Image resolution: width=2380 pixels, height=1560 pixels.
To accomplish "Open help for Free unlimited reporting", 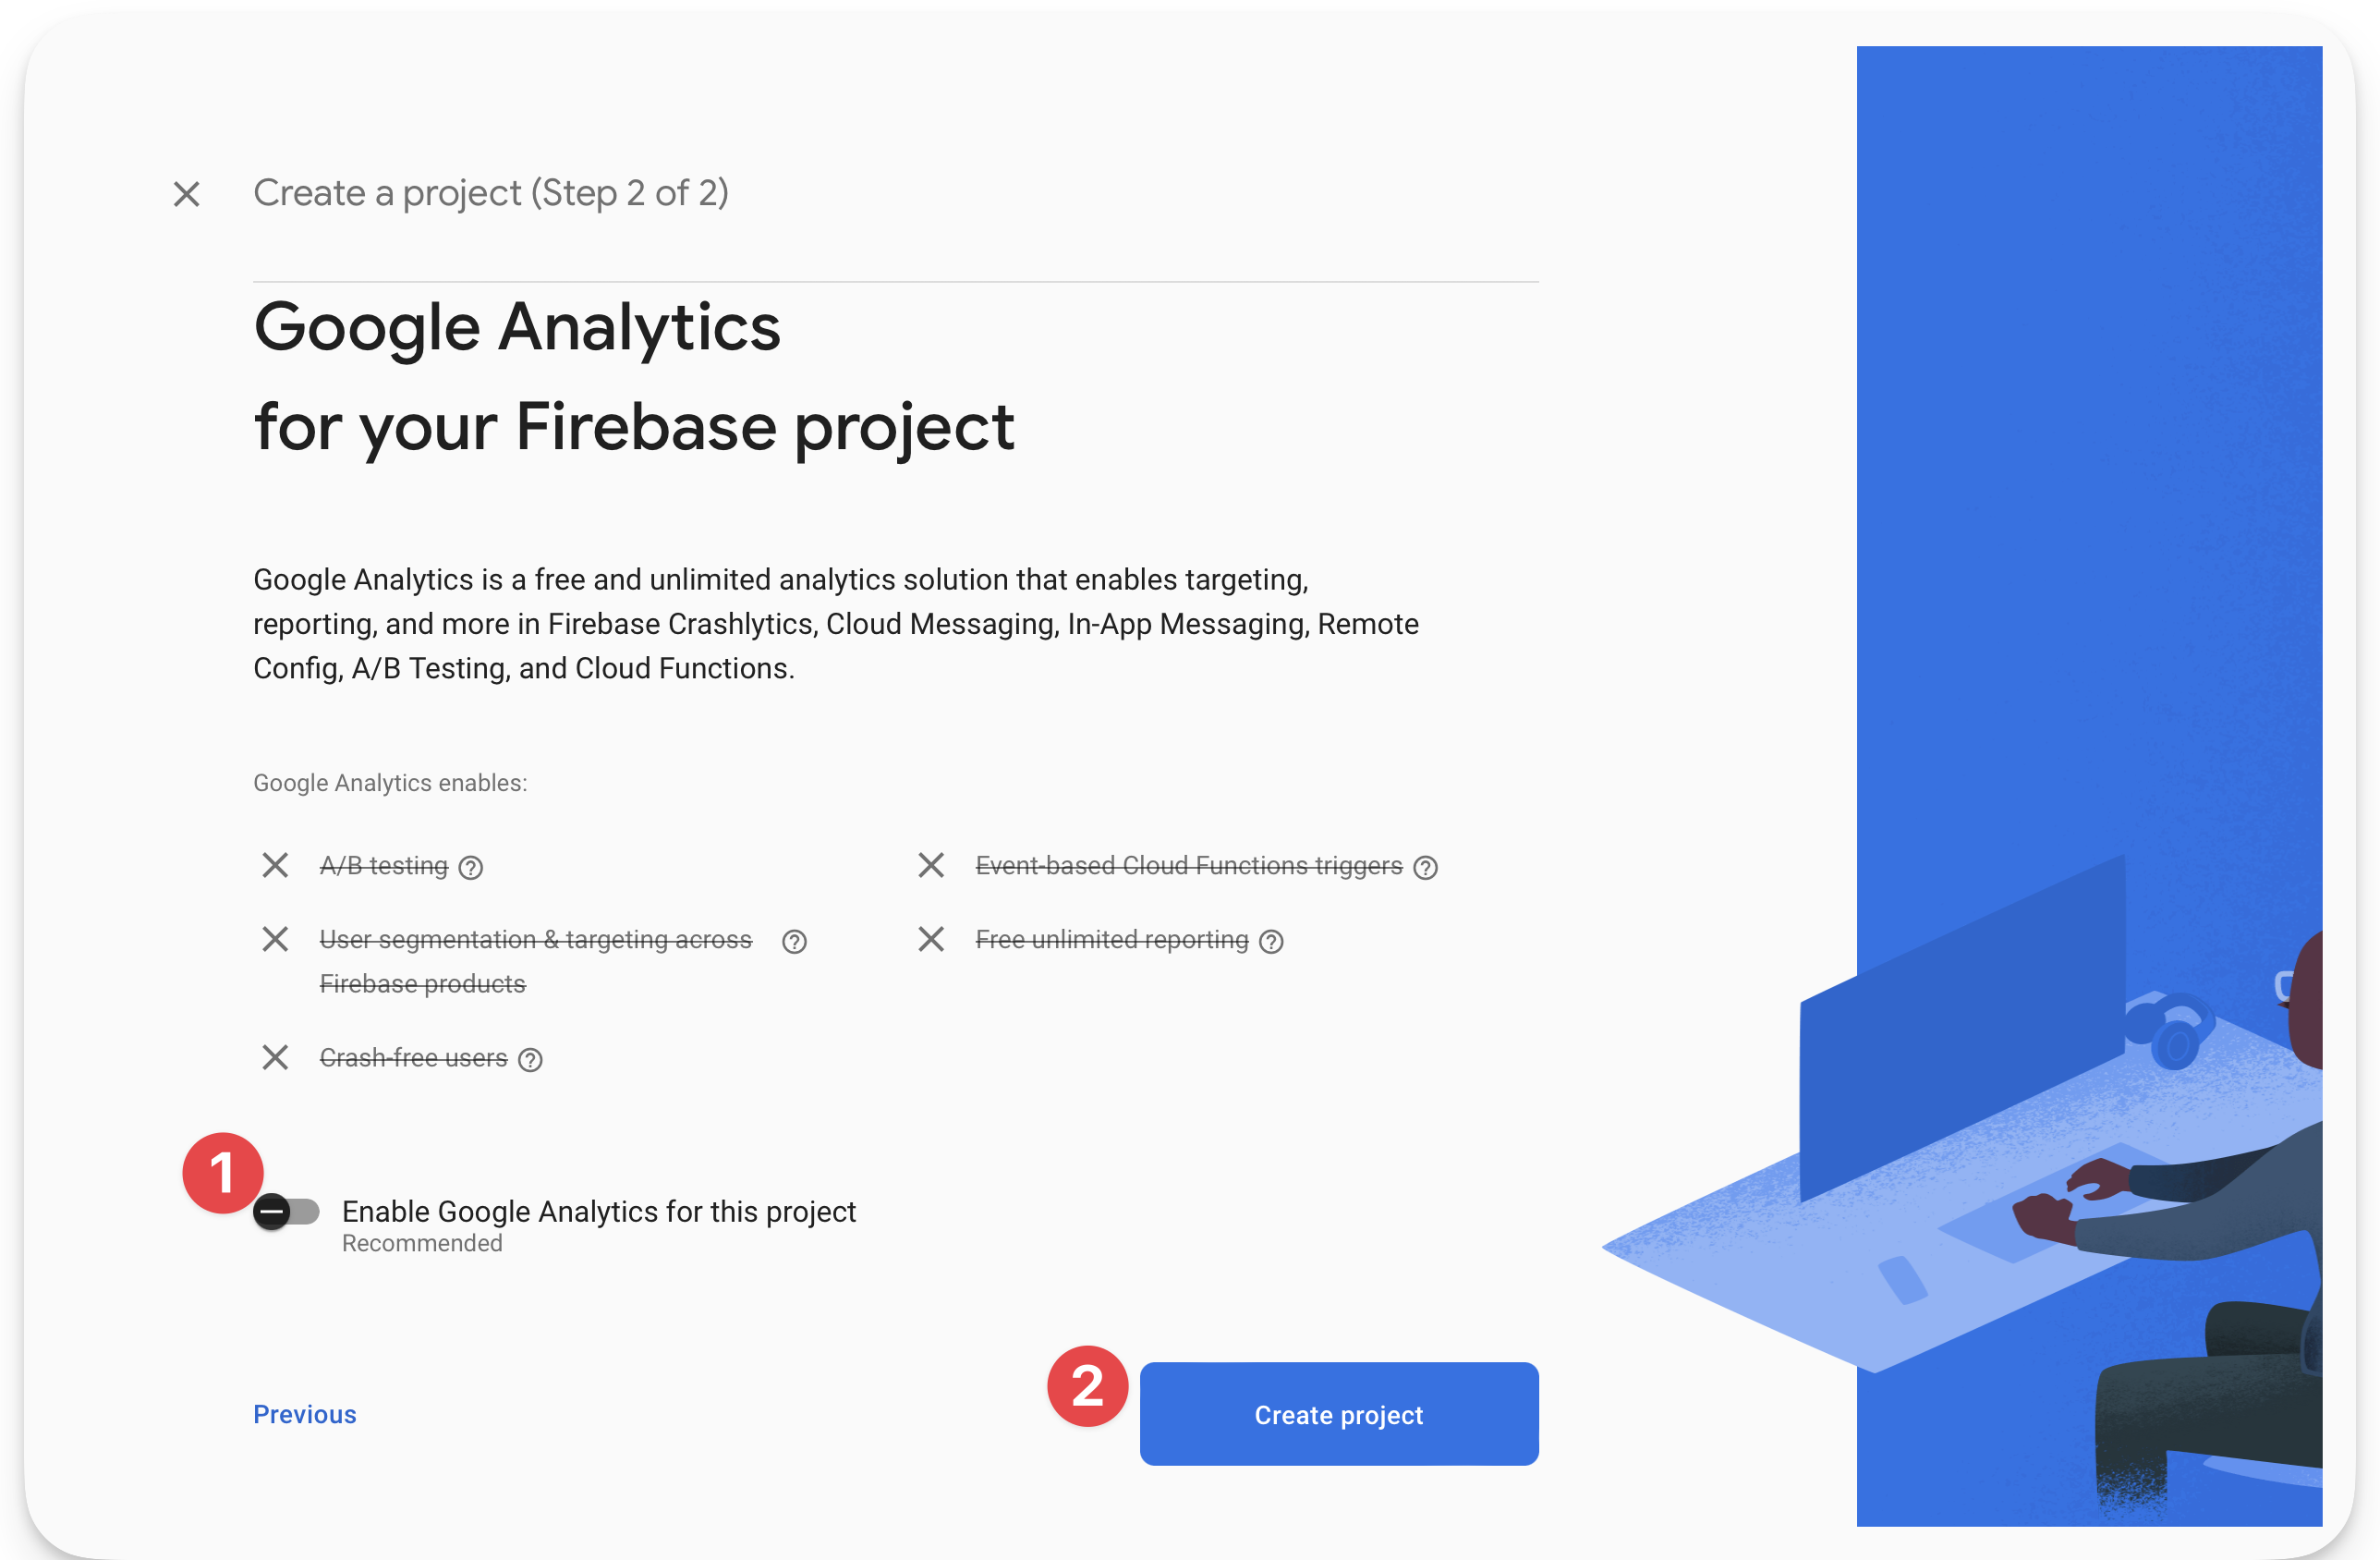I will click(1271, 941).
